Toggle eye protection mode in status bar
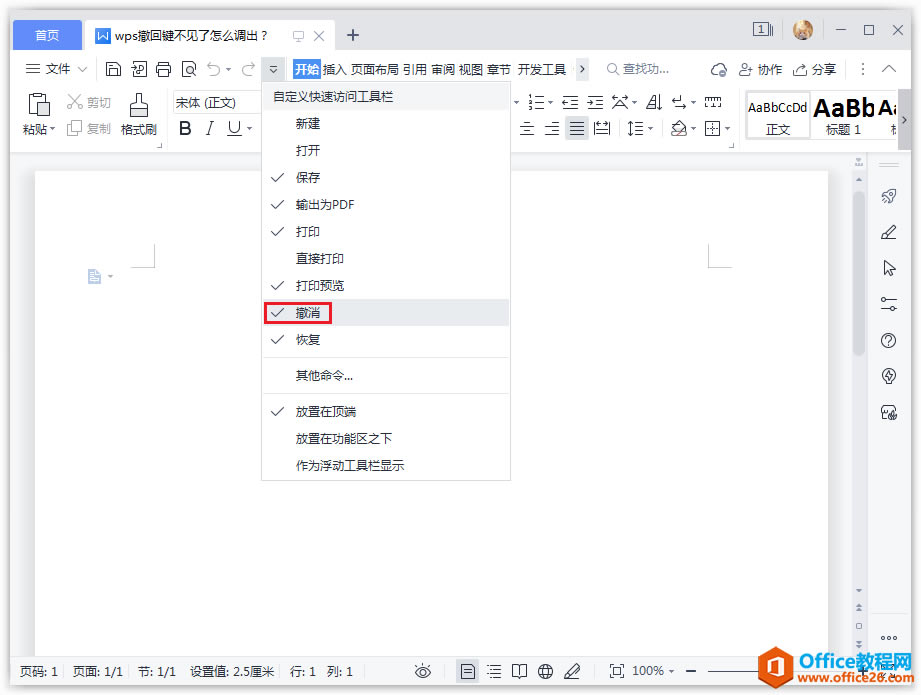 [x=422, y=671]
